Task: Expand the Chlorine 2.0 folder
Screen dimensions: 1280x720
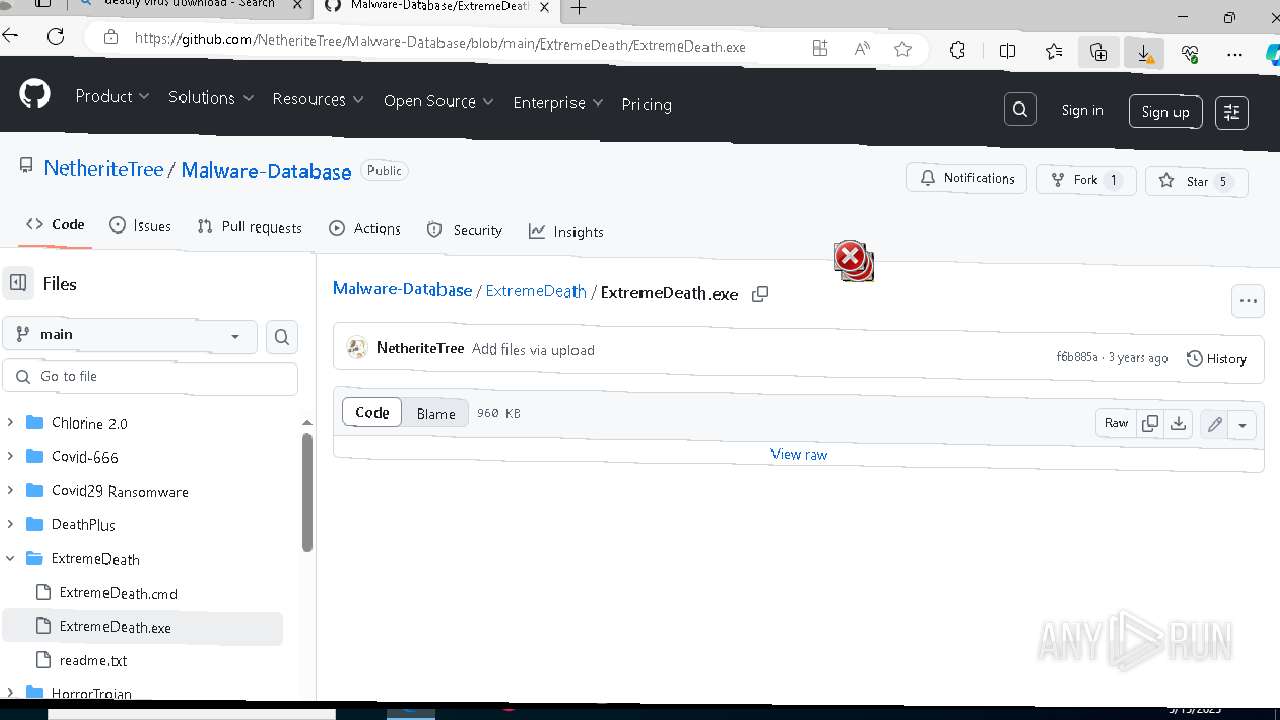Action: tap(10, 422)
